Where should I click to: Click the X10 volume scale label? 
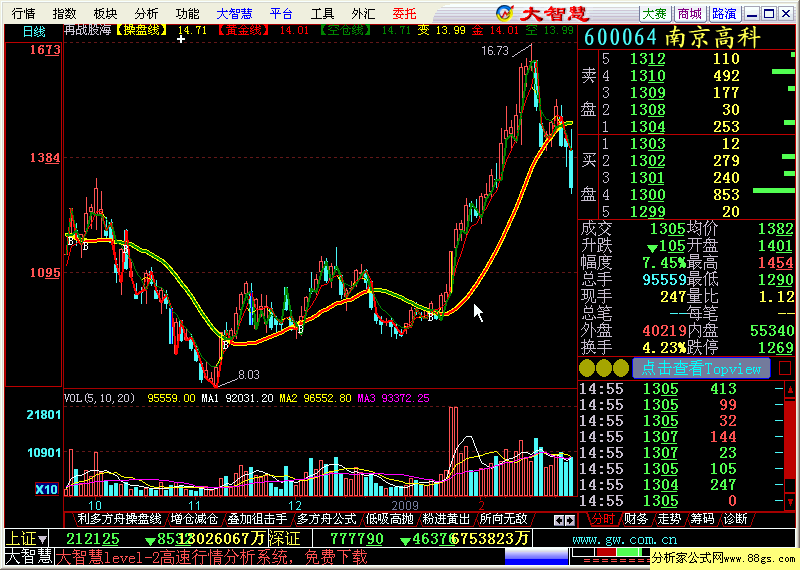46,489
